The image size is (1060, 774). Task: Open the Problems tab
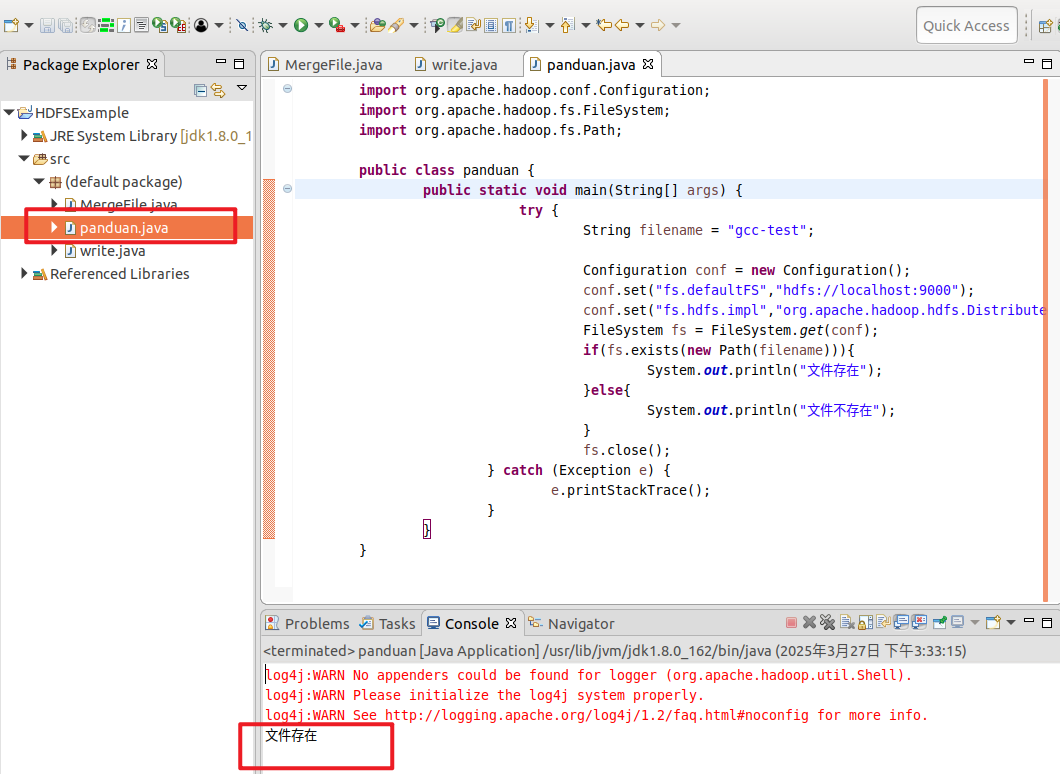click(x=316, y=623)
